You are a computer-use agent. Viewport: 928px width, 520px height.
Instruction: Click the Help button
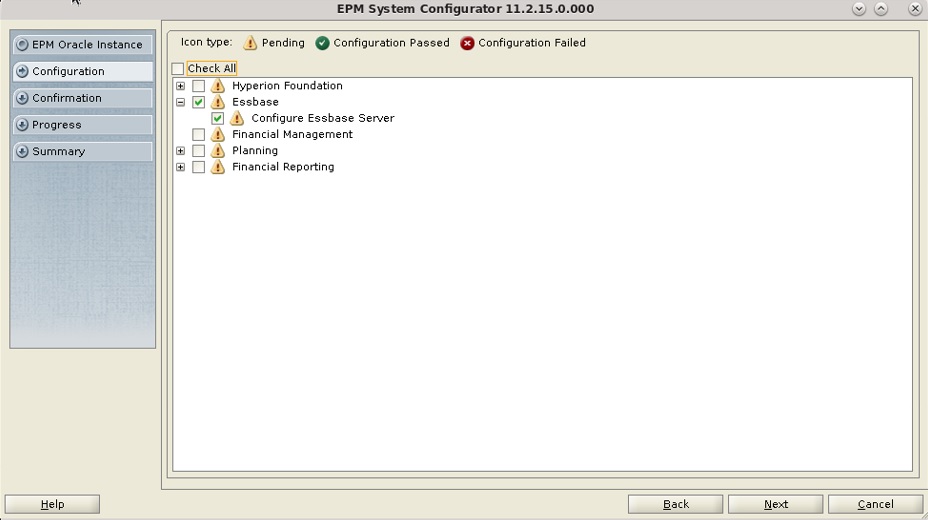(52, 504)
